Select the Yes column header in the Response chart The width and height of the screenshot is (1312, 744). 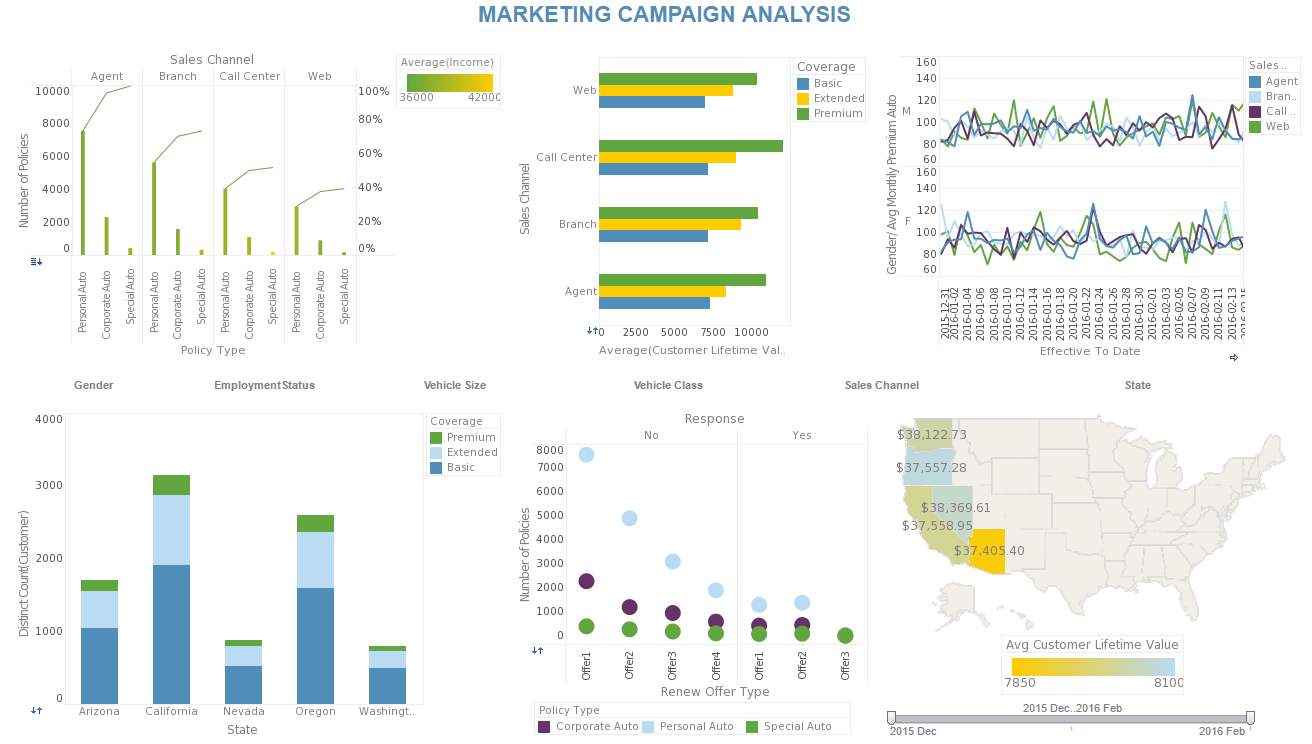coord(802,435)
